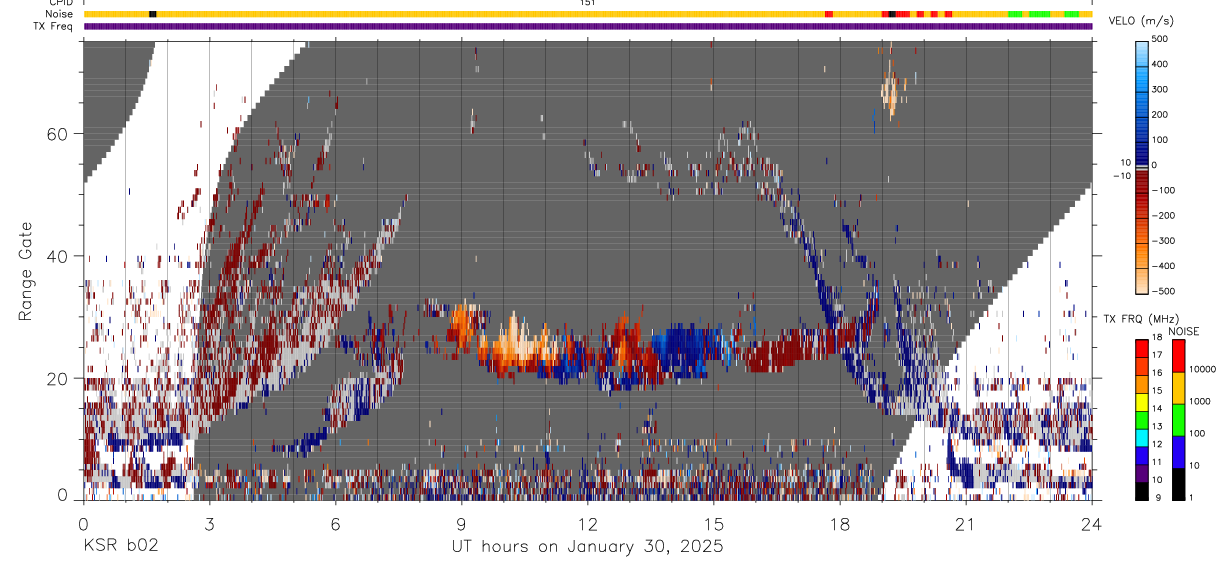
Task: Click the black 9–10 MHz swatch in TX FRQ legend
Action: tap(1142, 490)
